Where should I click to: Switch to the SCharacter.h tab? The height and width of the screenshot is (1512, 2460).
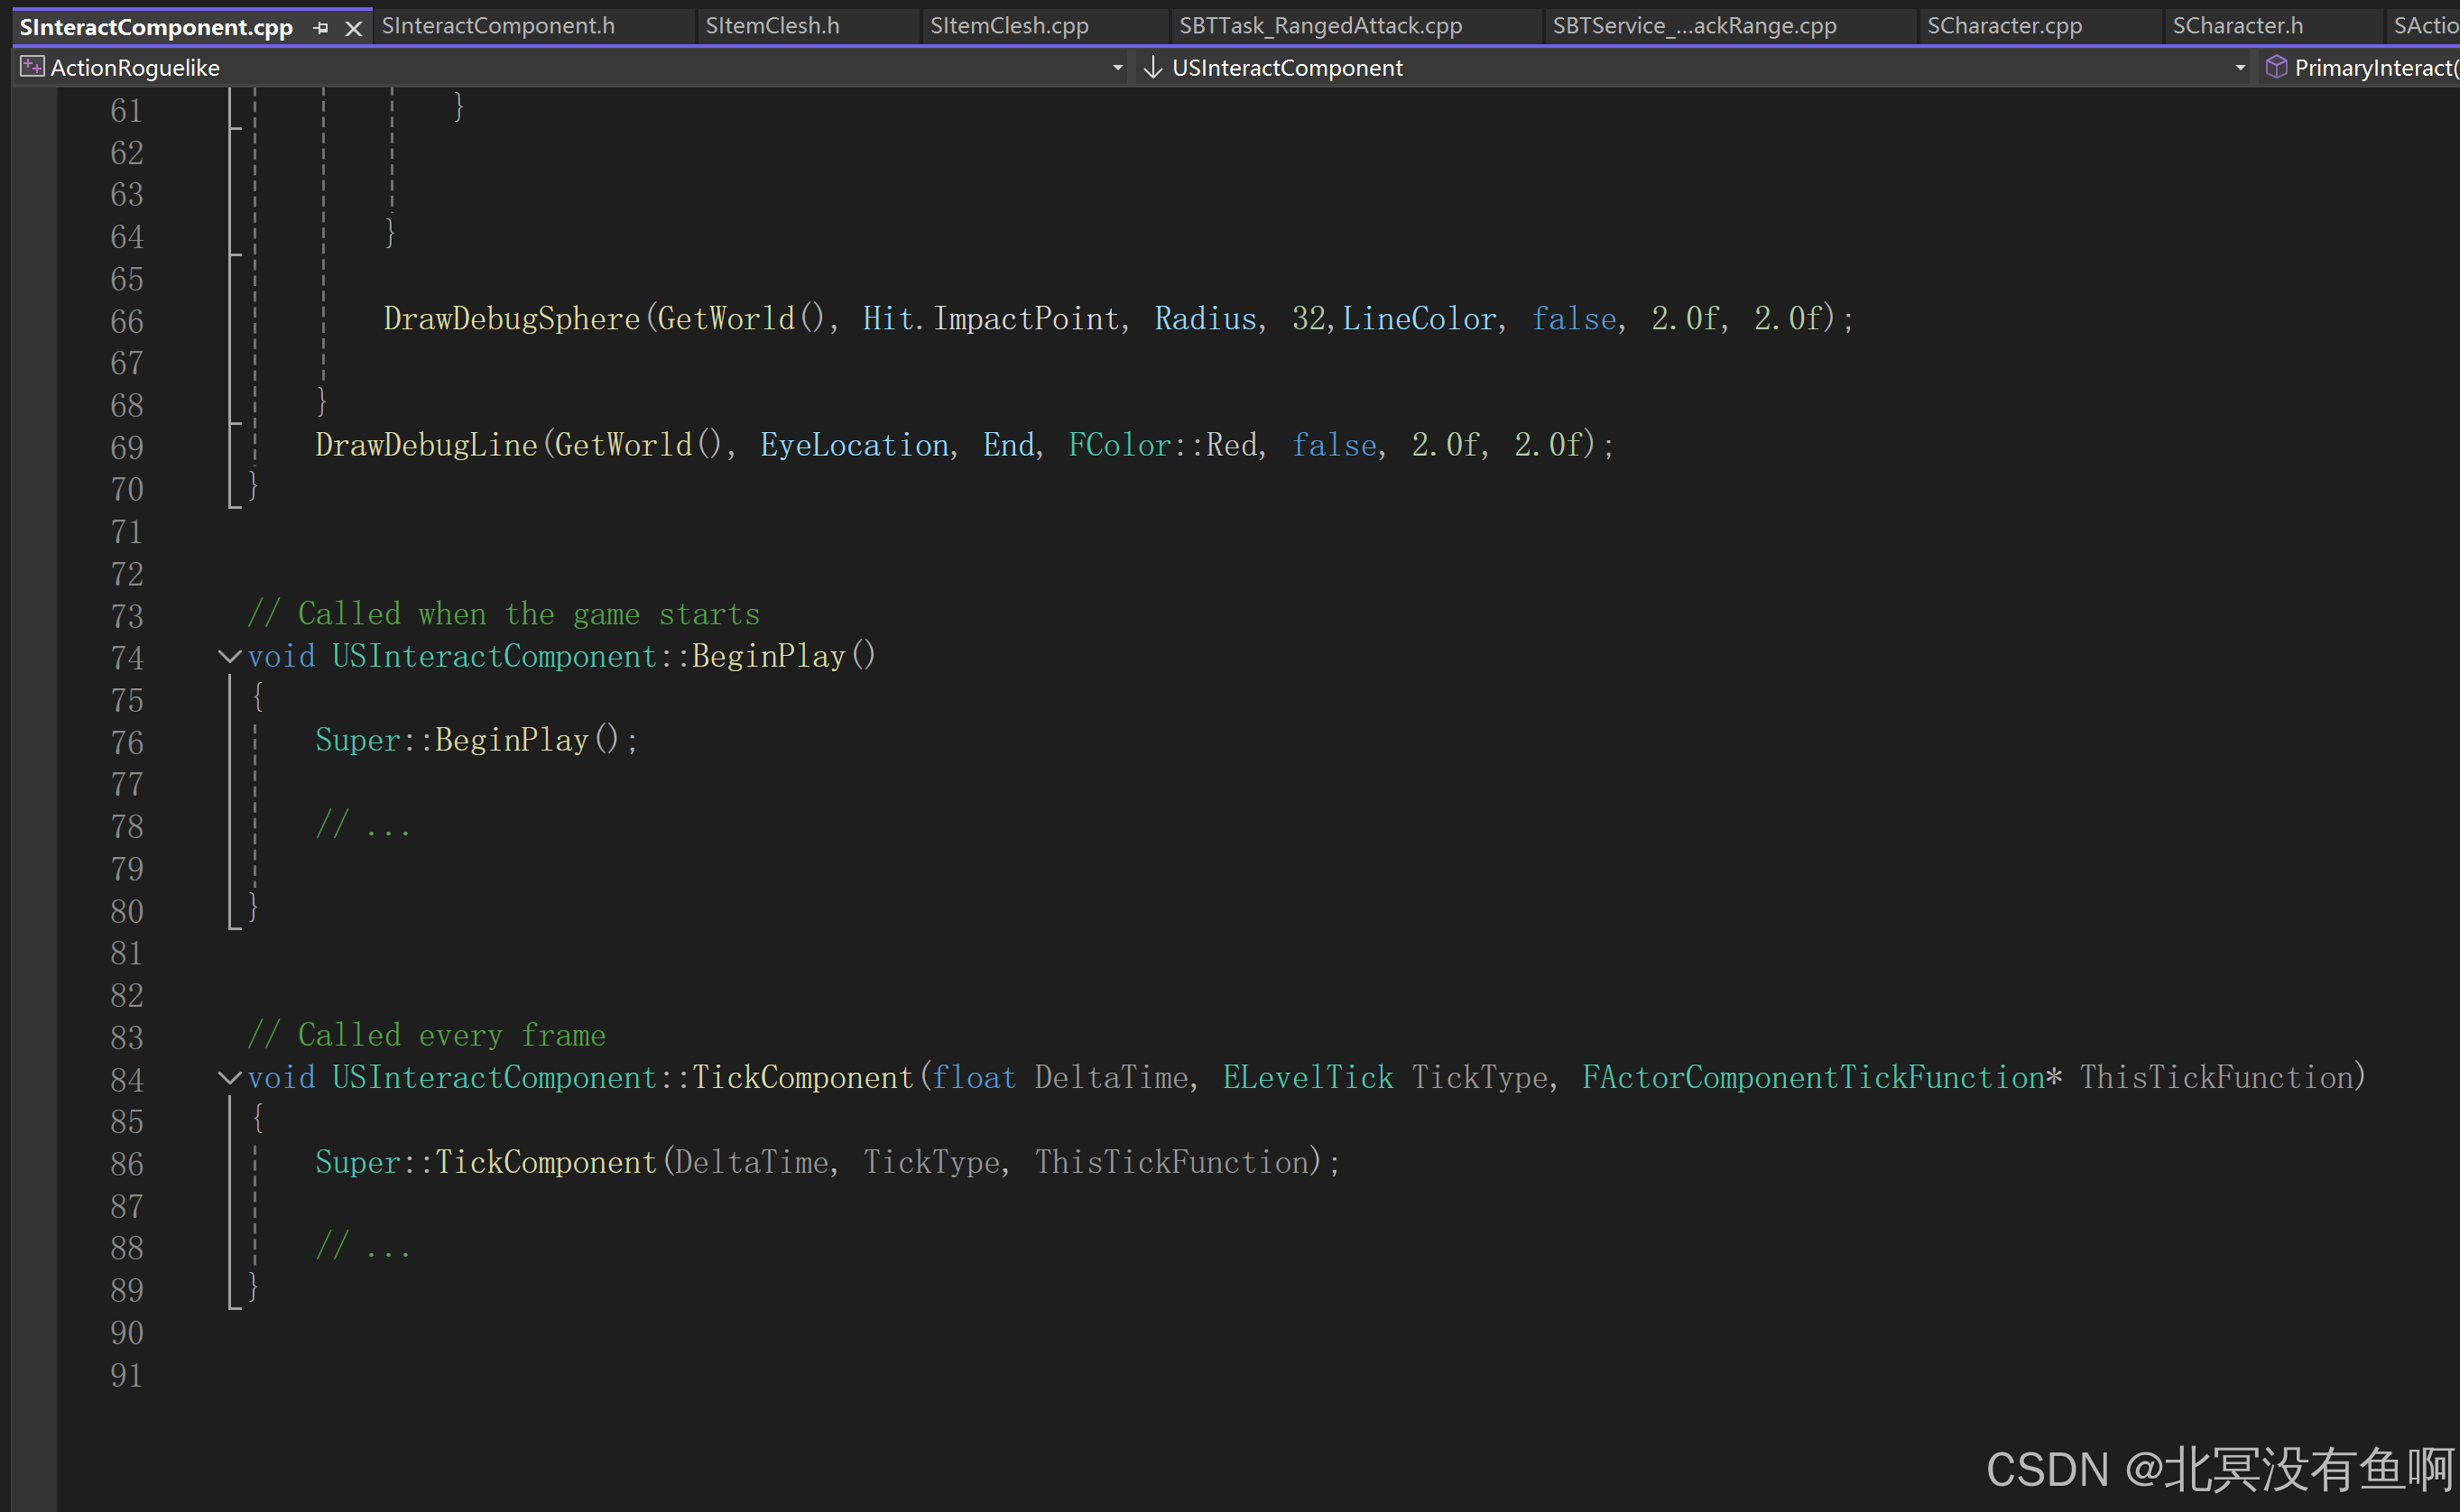tap(2237, 26)
